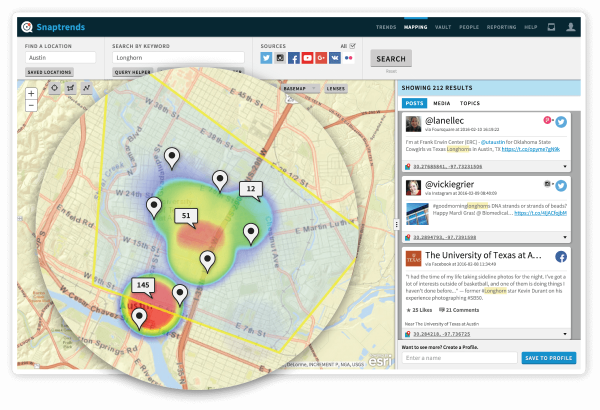Open the Trends menu
The image size is (600, 410).
pyautogui.click(x=386, y=27)
